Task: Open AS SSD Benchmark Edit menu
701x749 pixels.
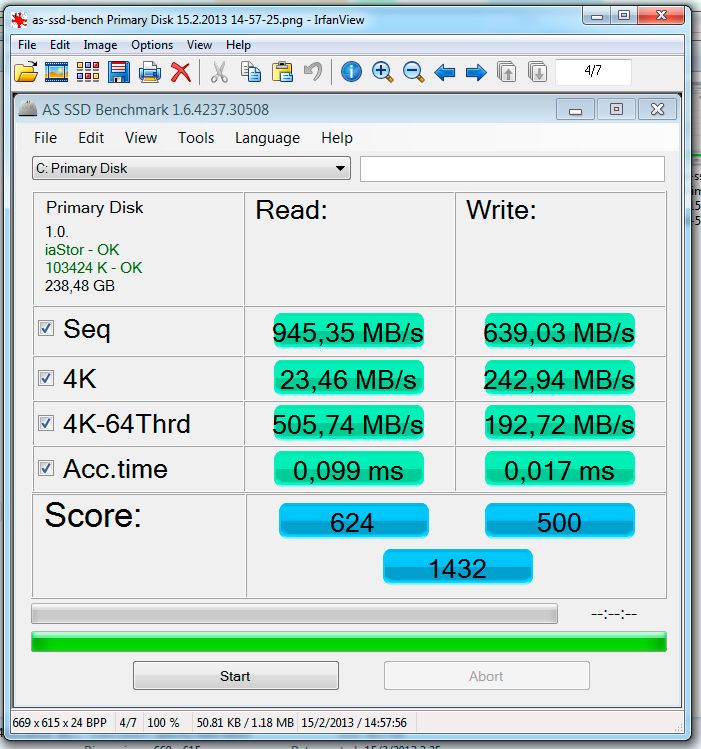Action: pos(91,138)
